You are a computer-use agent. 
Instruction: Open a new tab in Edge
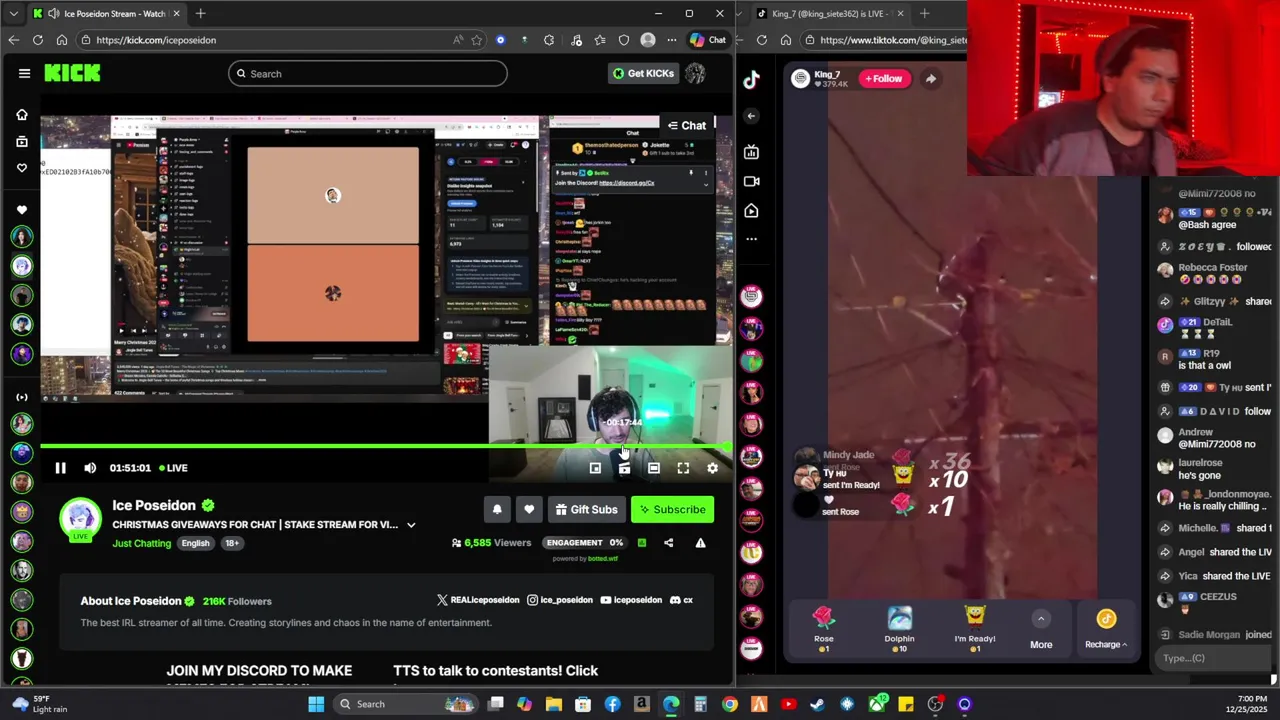[200, 14]
